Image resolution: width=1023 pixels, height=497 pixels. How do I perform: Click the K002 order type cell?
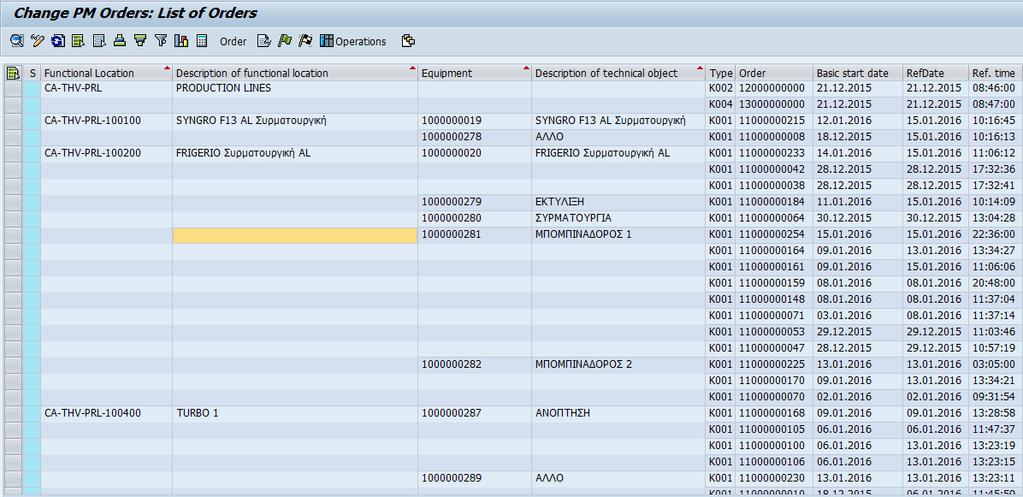[721, 88]
